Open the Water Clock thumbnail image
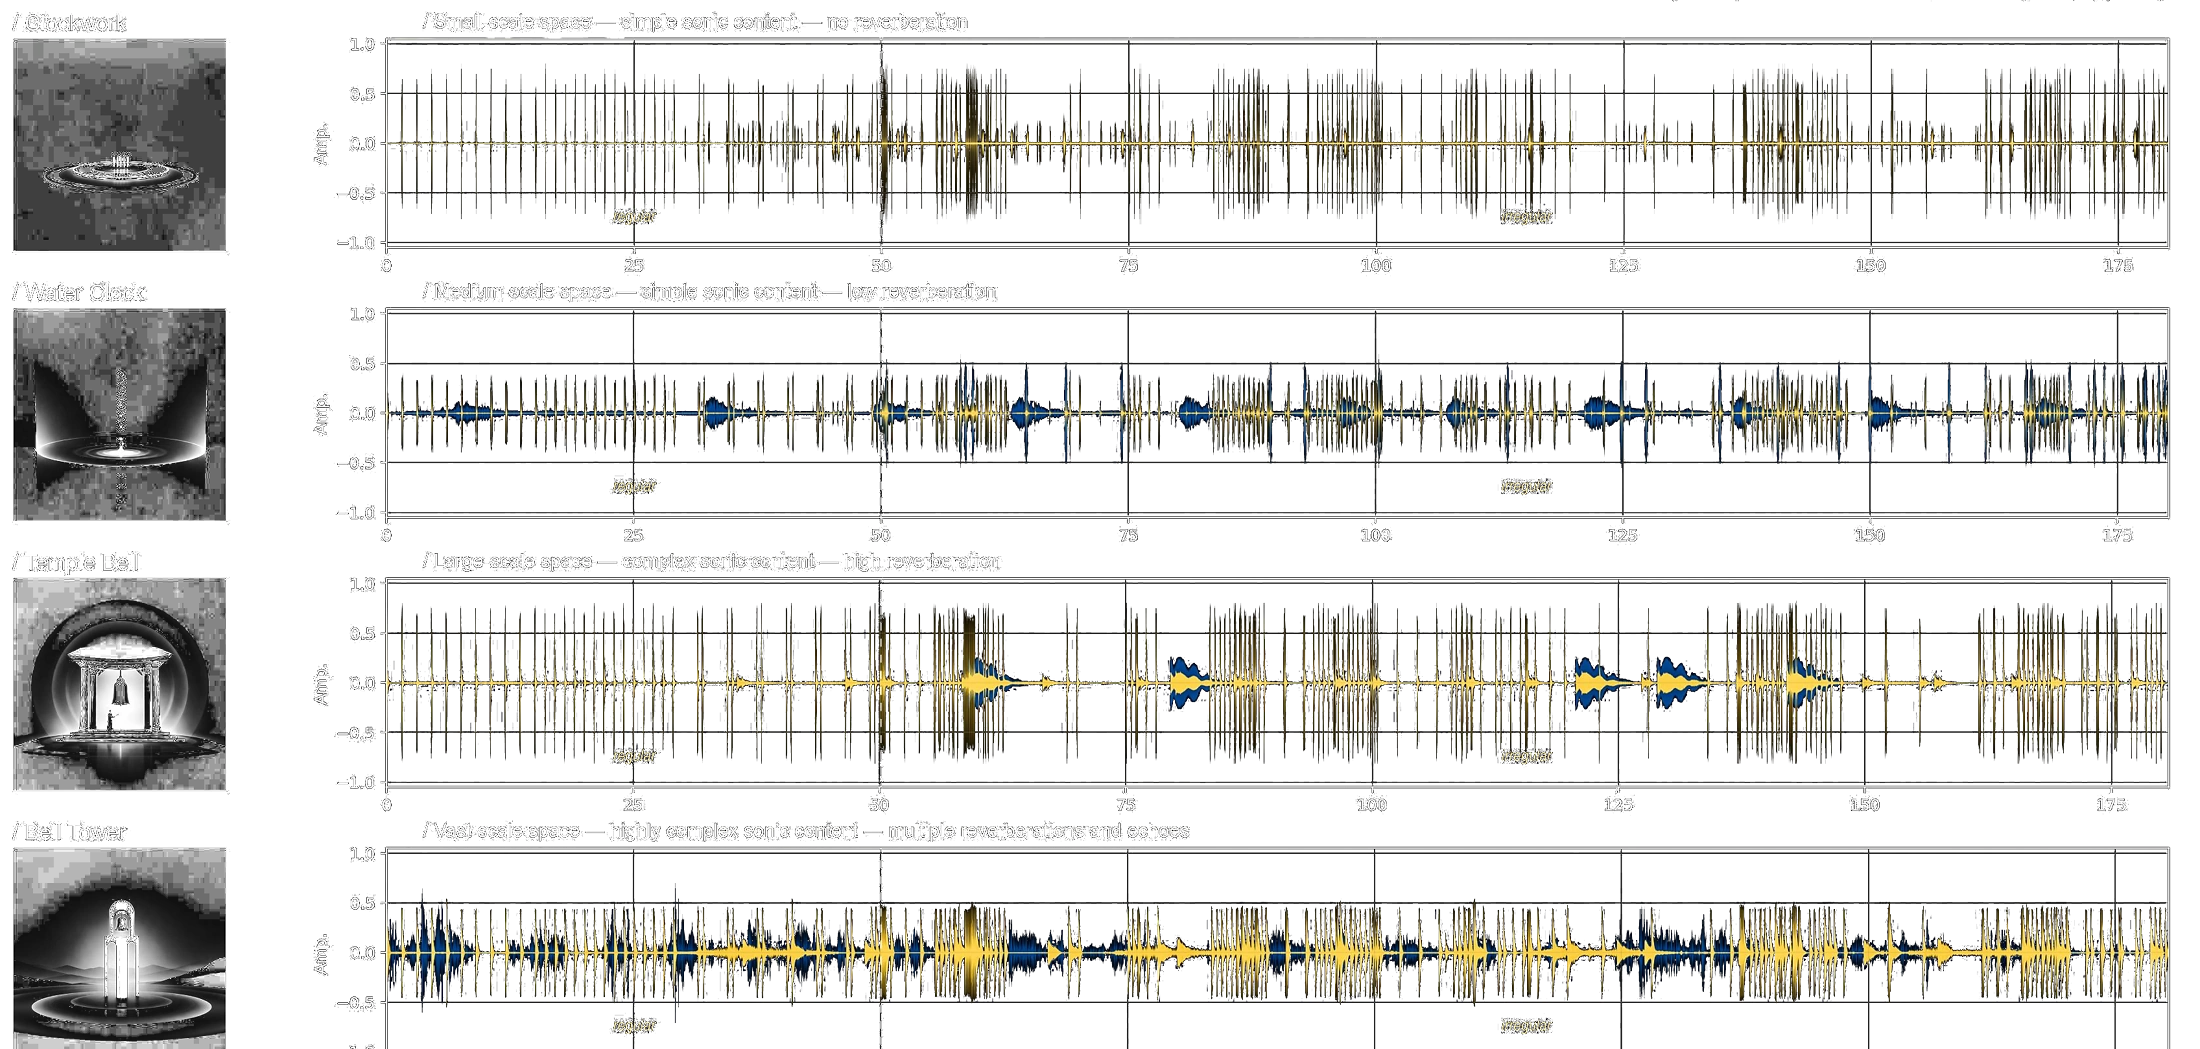2200x1049 pixels. 119,415
